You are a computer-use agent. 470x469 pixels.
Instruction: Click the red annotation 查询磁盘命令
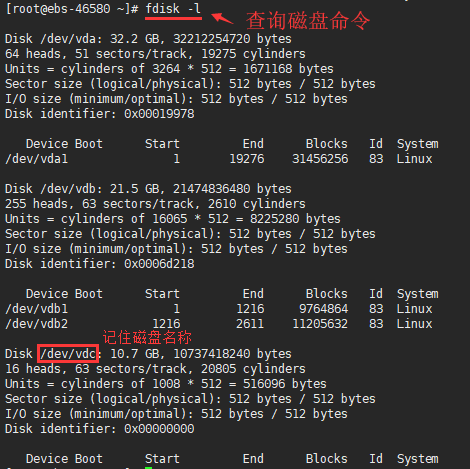point(308,21)
